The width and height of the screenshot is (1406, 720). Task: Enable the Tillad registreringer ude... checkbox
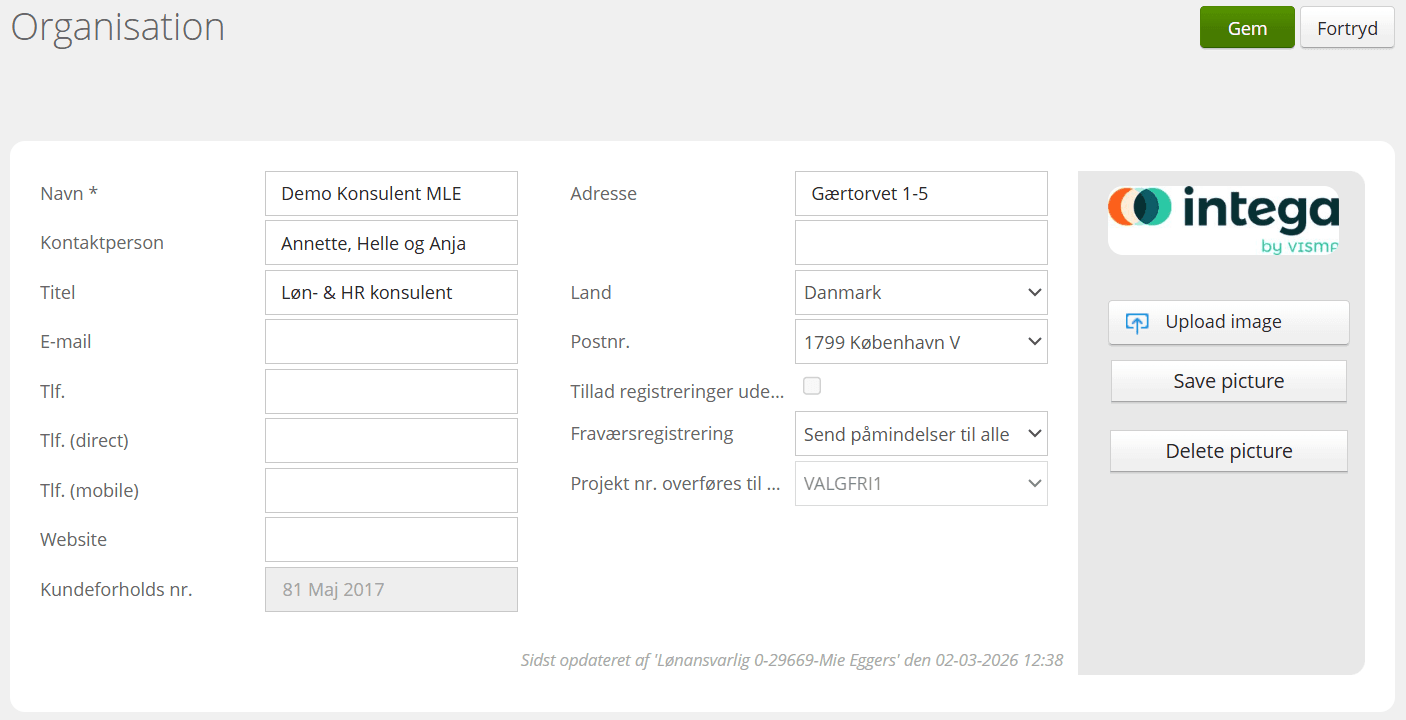tap(812, 386)
